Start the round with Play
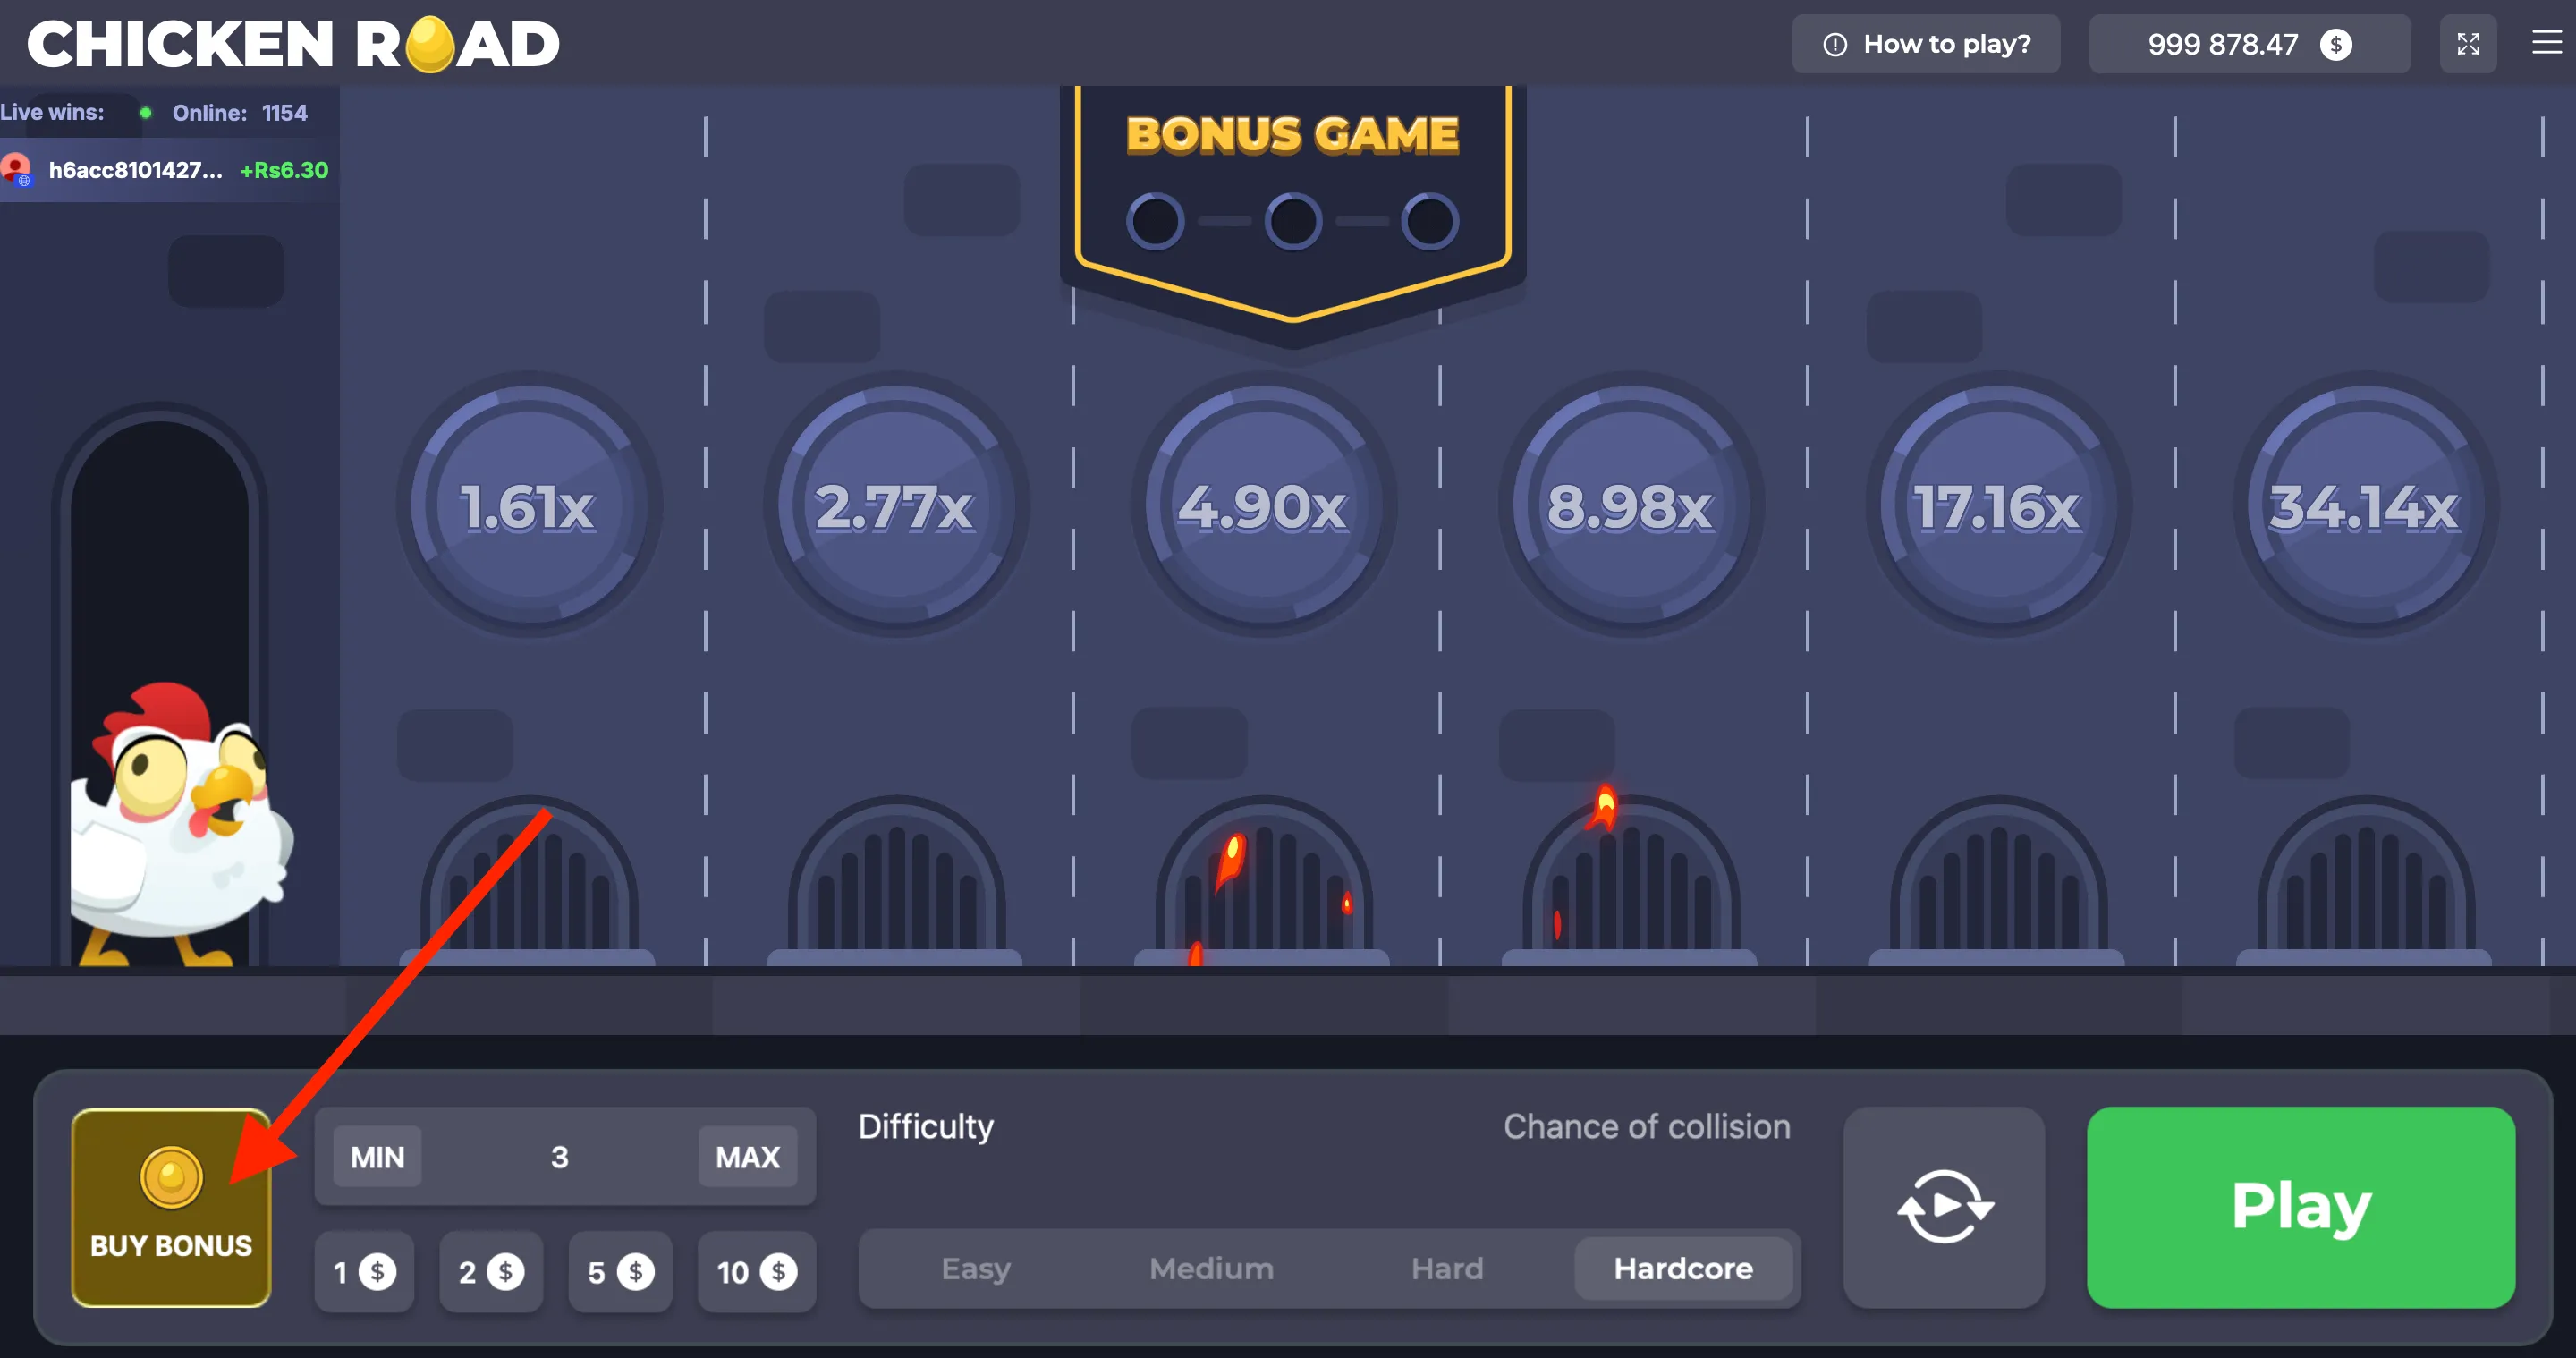2576x1358 pixels. 2300,1206
